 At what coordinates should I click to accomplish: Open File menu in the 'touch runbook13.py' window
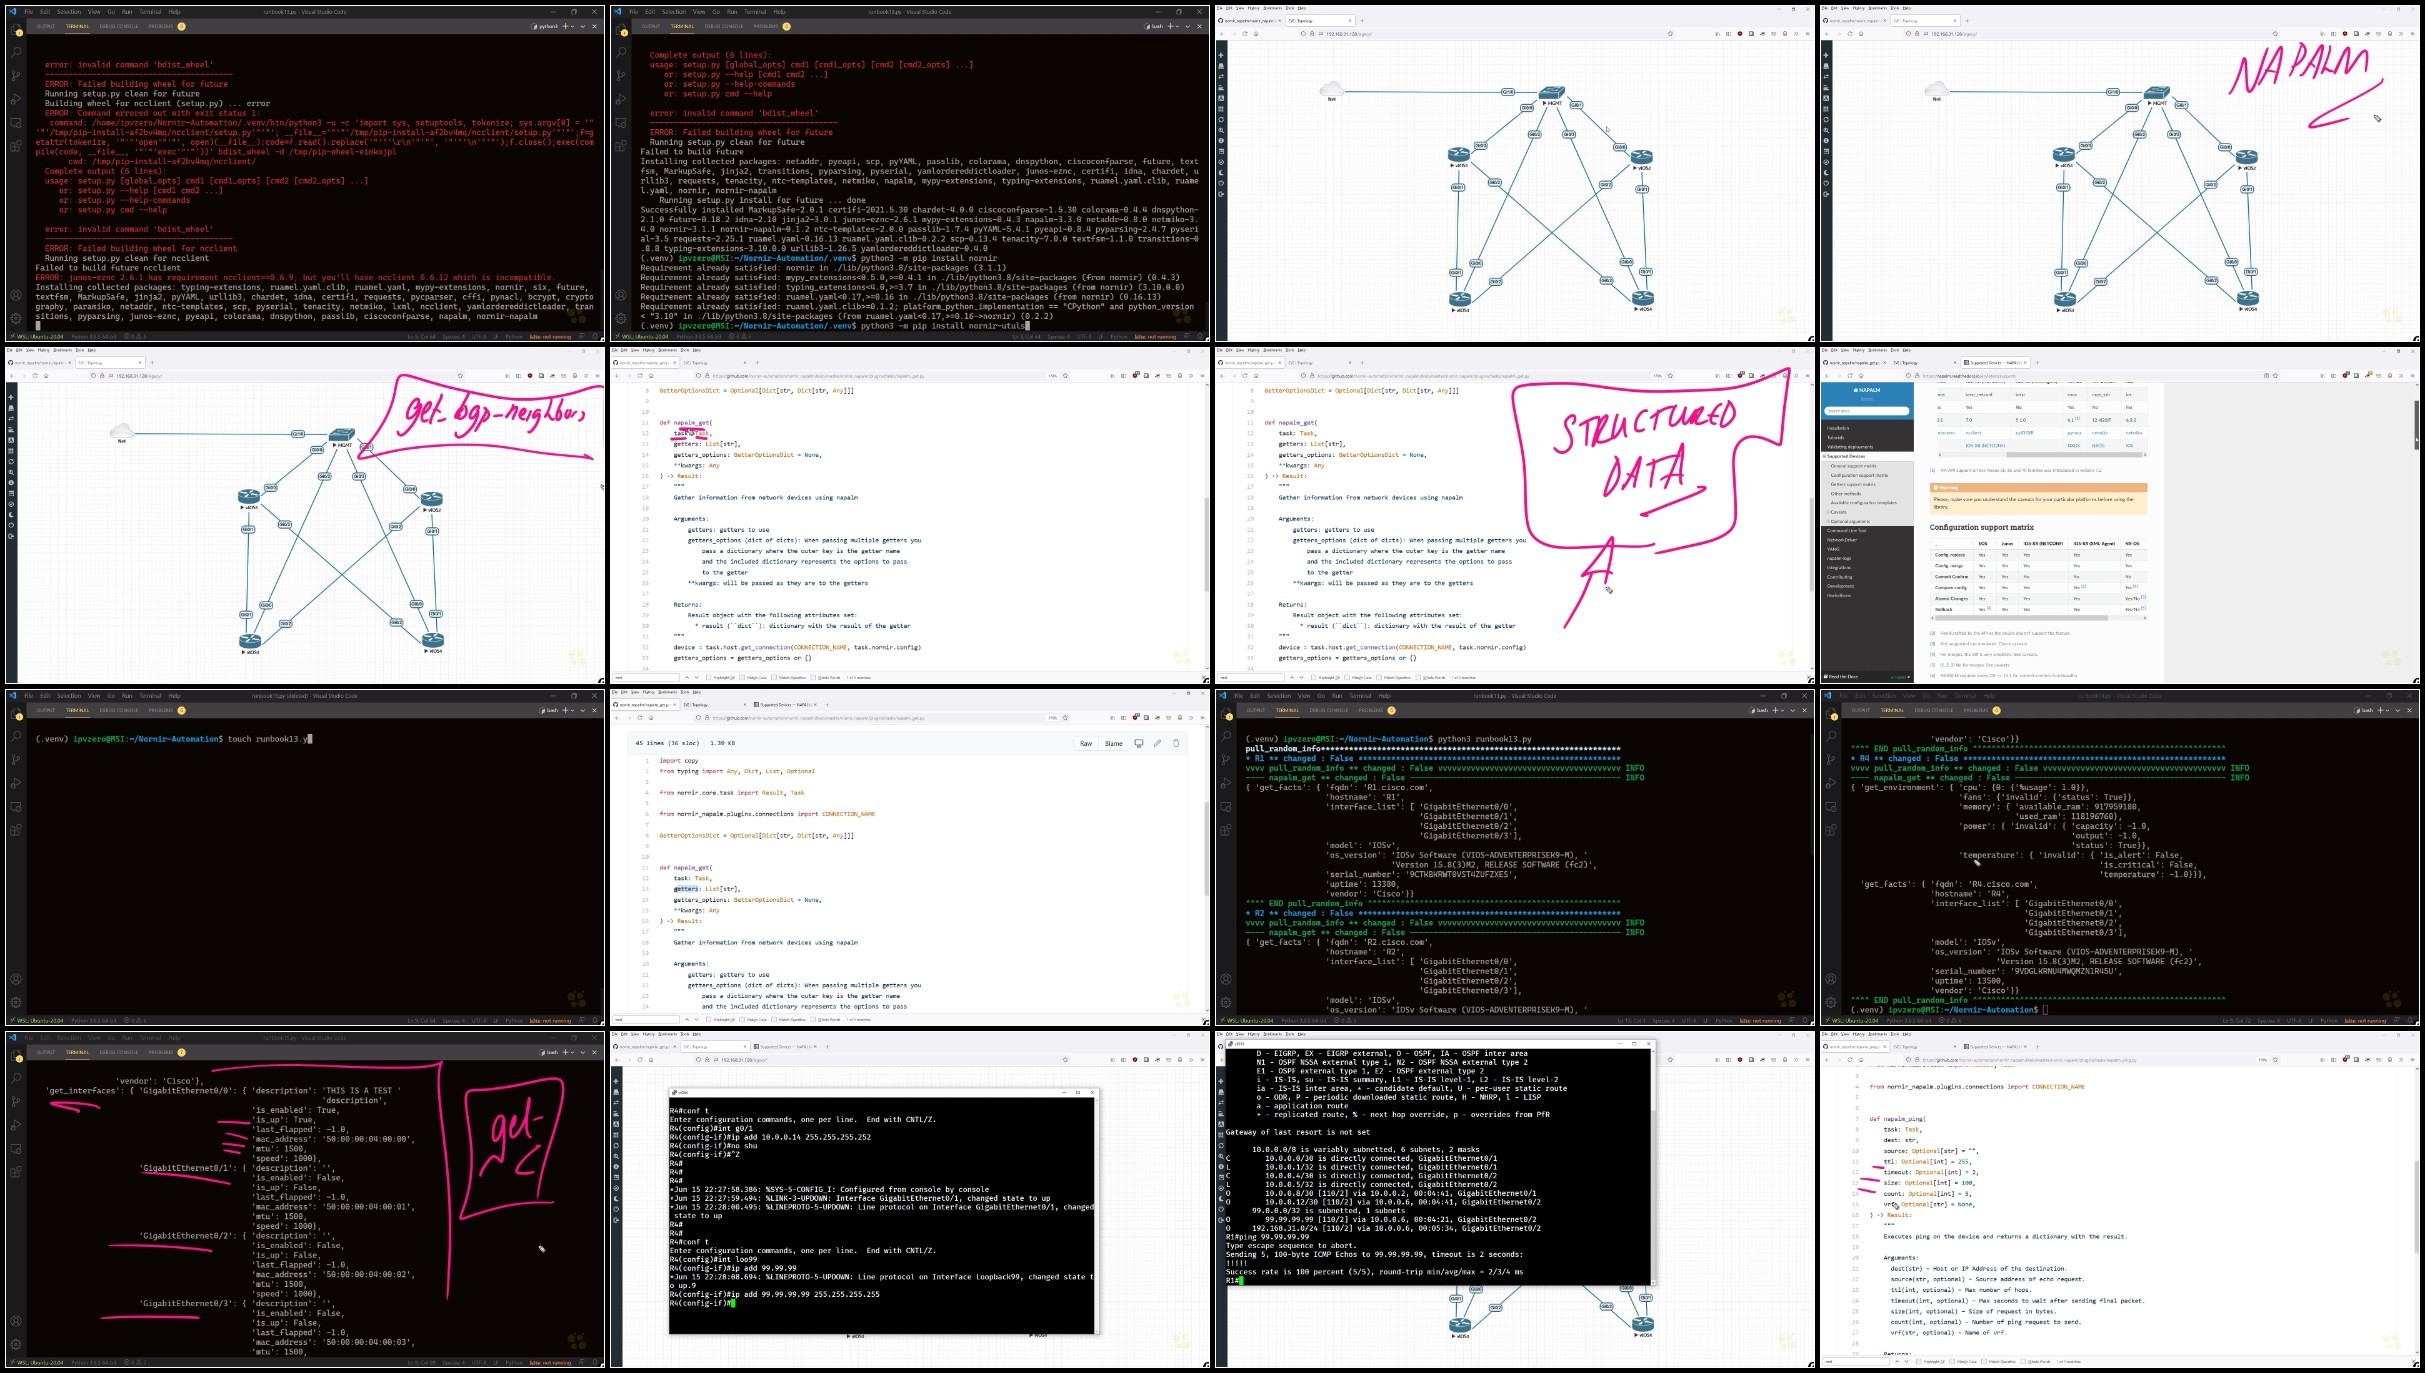[x=29, y=695]
